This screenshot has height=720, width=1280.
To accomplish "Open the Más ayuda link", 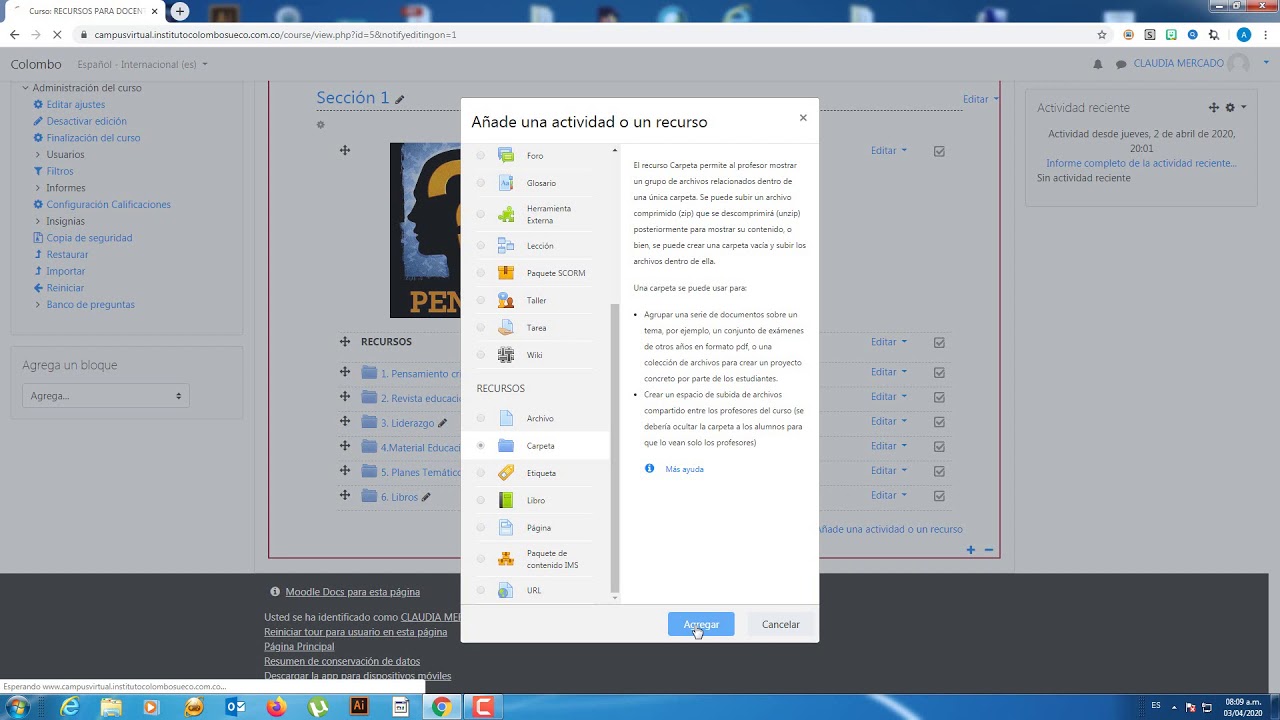I will click(684, 469).
